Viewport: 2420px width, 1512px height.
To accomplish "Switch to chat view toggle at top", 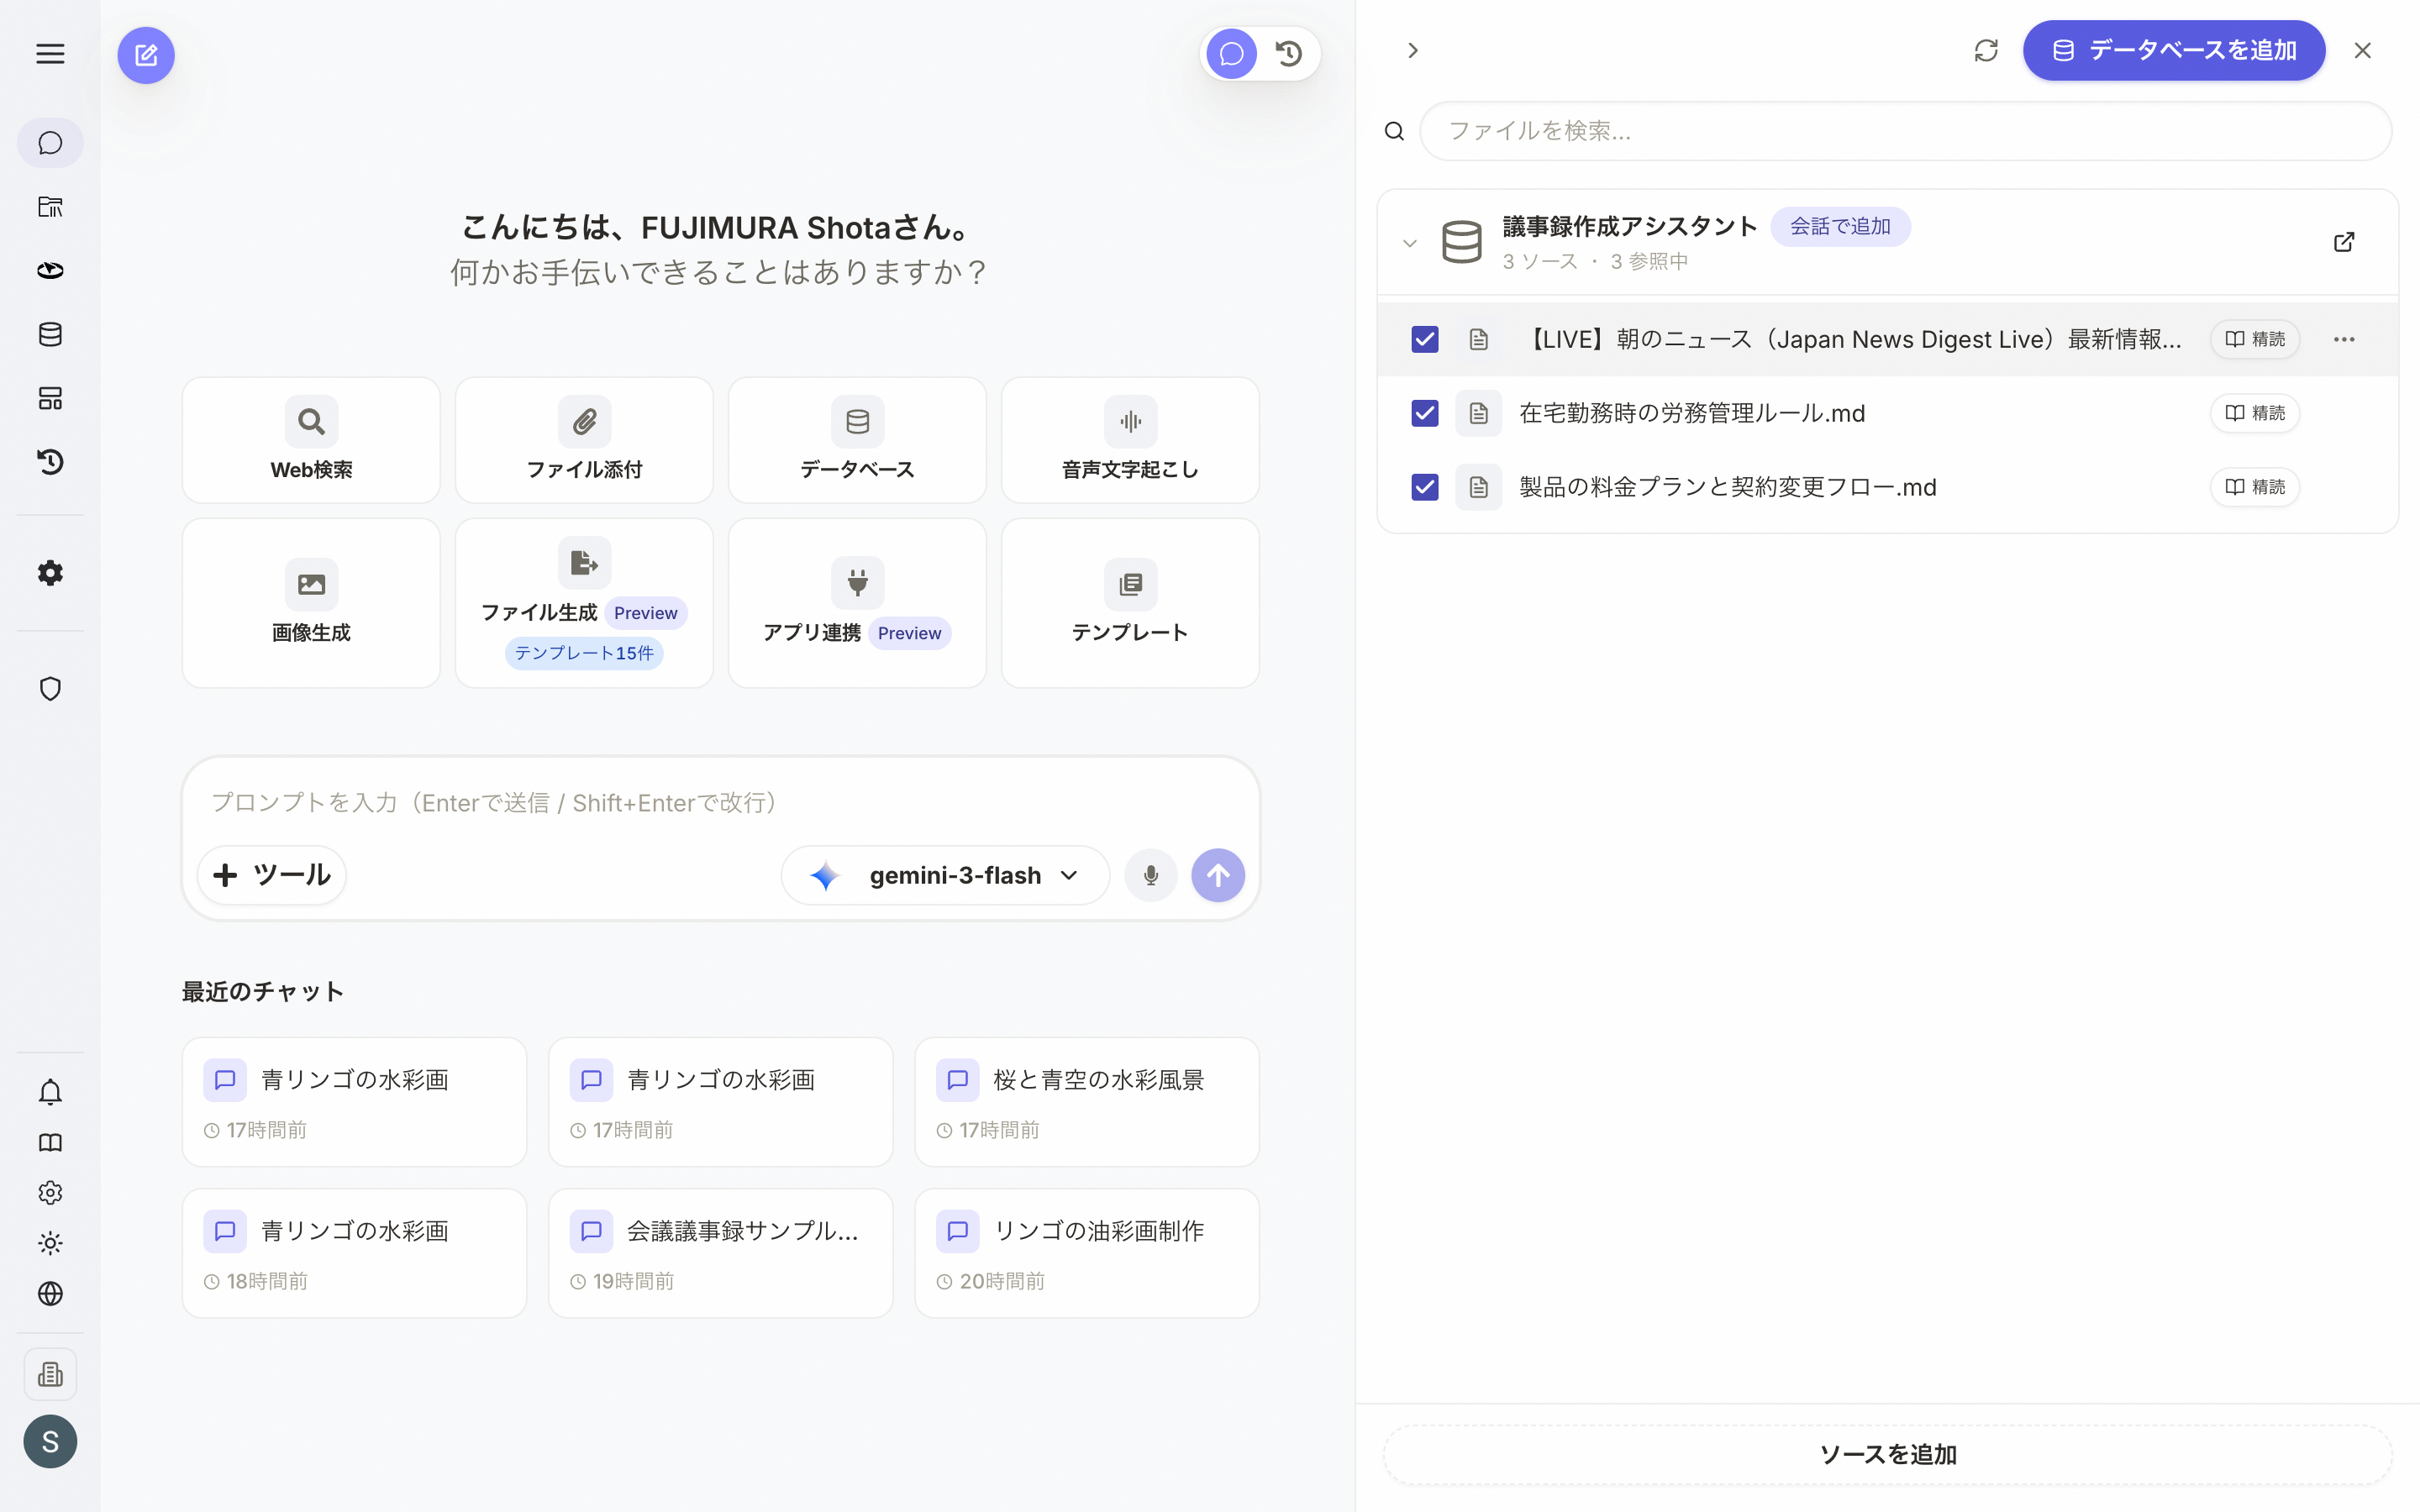I will 1232,54.
